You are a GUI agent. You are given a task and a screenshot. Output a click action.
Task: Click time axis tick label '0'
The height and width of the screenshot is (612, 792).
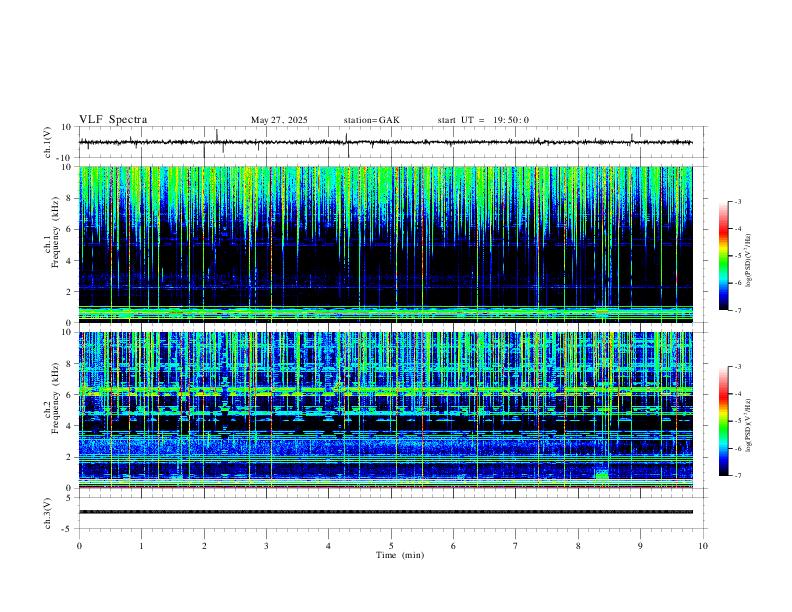coord(79,546)
